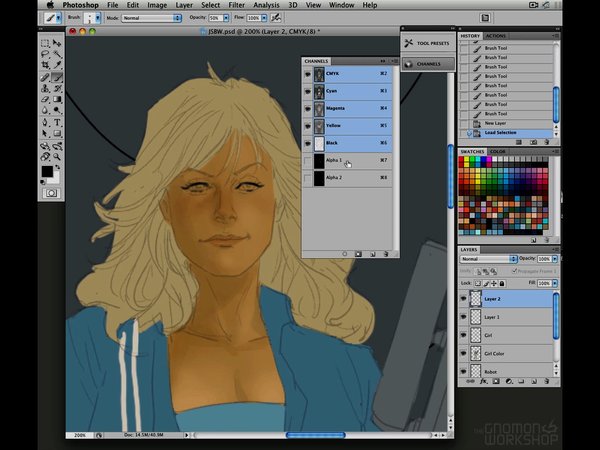The height and width of the screenshot is (450, 600).
Task: Open the brush Opacity slider dropdown
Action: pyautogui.click(x=226, y=18)
